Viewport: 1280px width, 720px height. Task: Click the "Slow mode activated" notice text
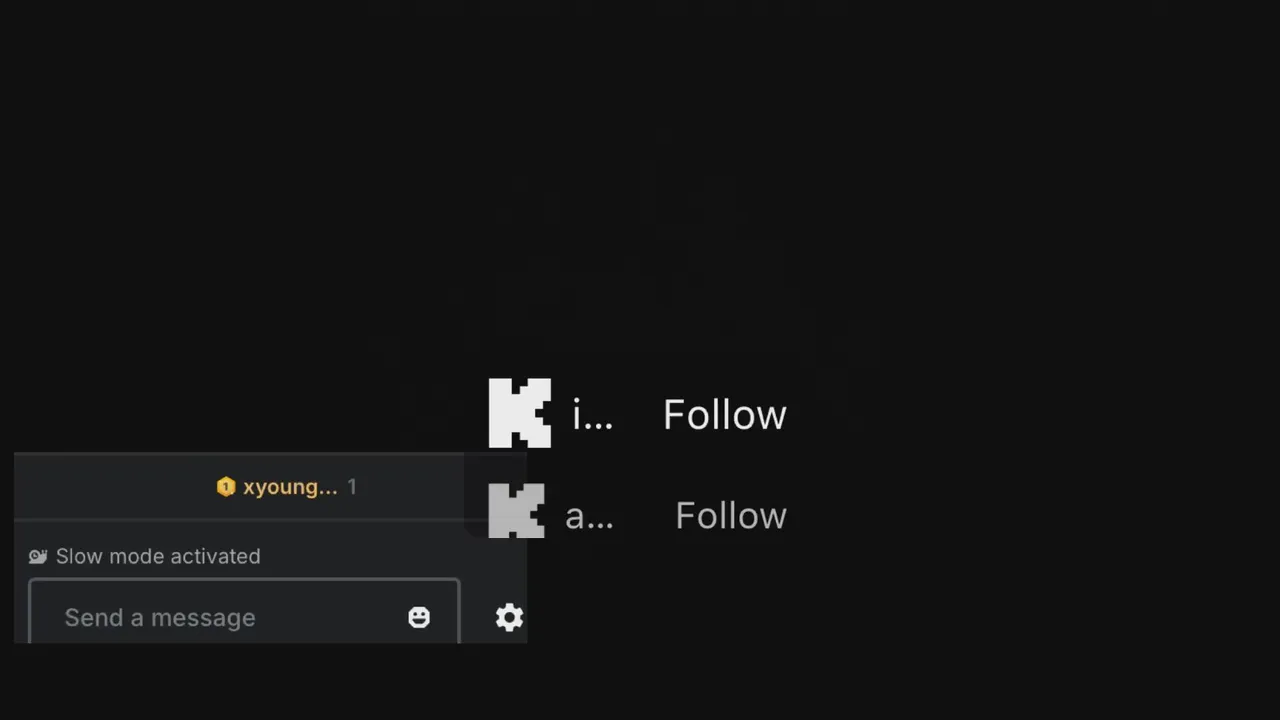[x=158, y=556]
